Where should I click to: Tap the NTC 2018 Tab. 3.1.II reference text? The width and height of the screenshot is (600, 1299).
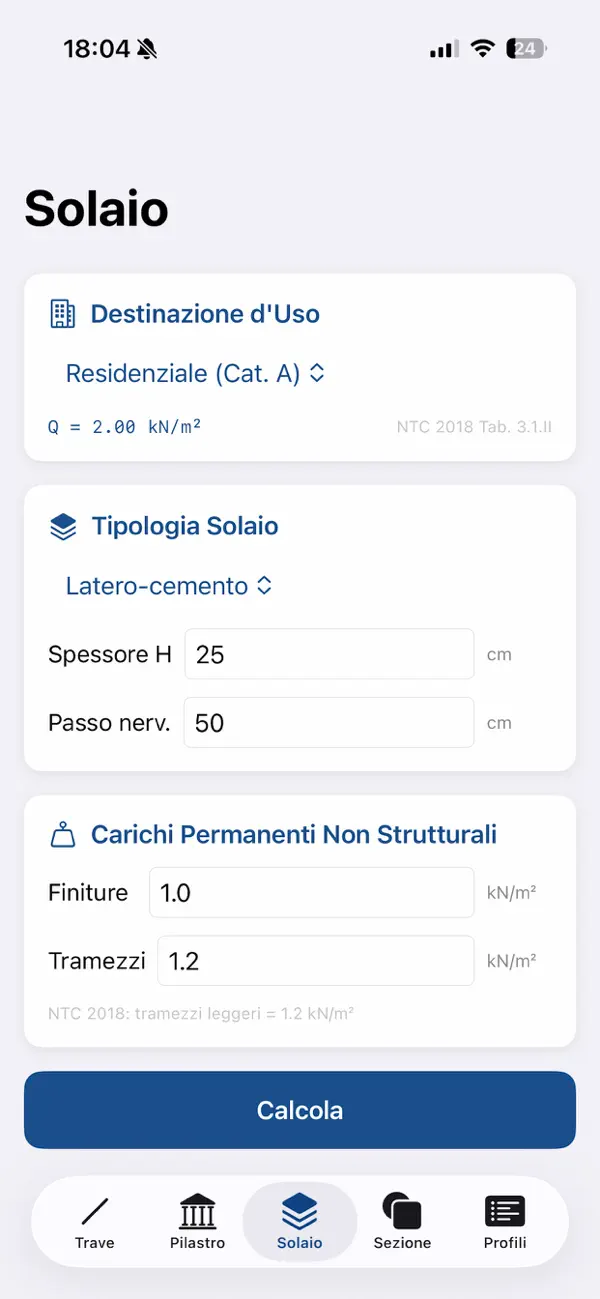(x=475, y=426)
